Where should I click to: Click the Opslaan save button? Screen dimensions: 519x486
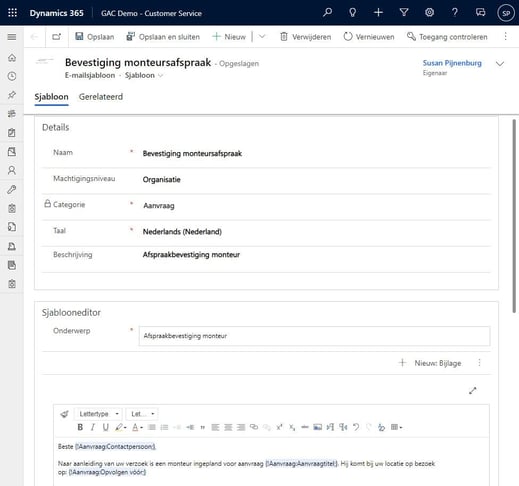pyautogui.click(x=95, y=37)
